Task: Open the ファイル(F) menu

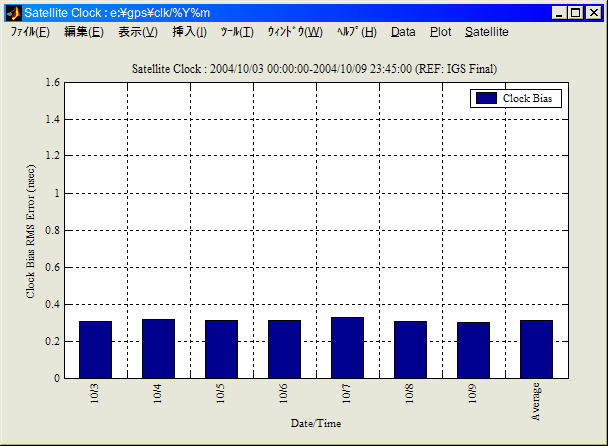Action: point(30,32)
